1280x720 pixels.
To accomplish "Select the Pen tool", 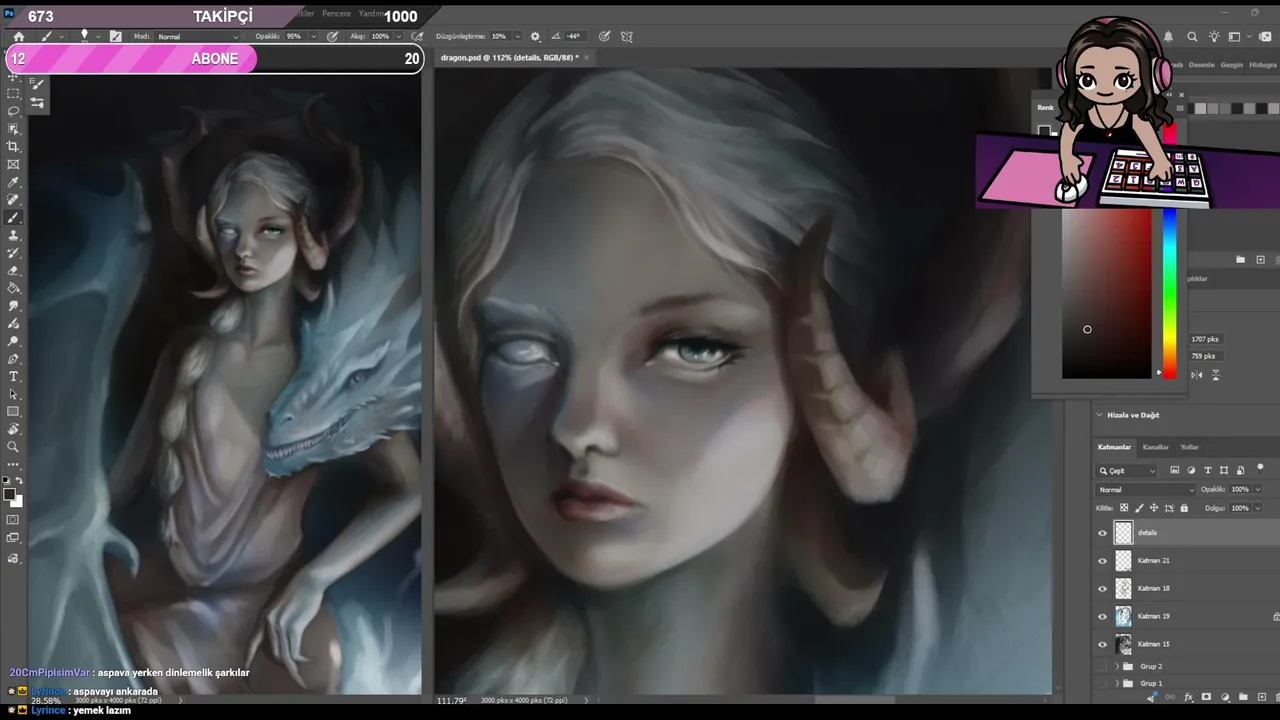I will [13, 359].
